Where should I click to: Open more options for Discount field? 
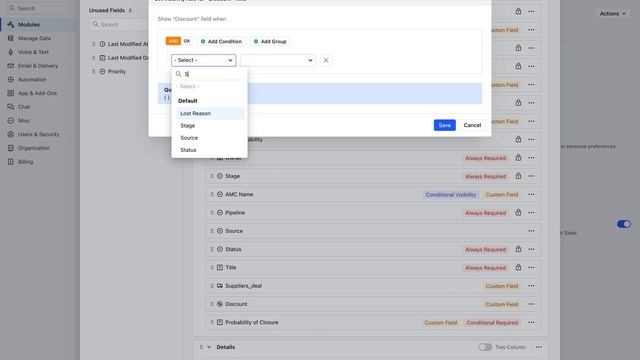[531, 304]
